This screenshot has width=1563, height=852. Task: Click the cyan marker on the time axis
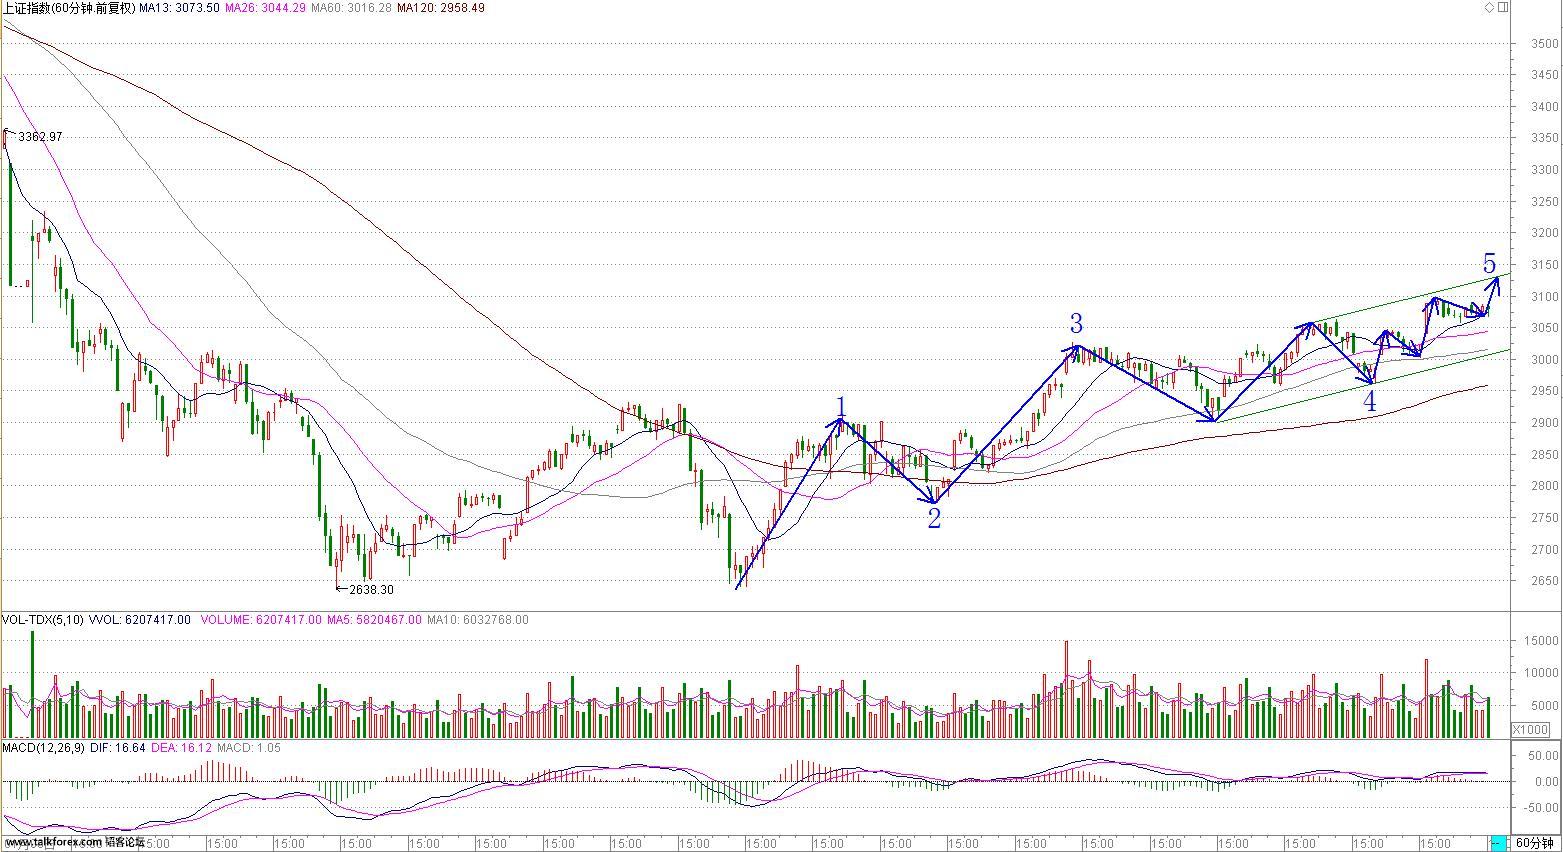pyautogui.click(x=1498, y=843)
